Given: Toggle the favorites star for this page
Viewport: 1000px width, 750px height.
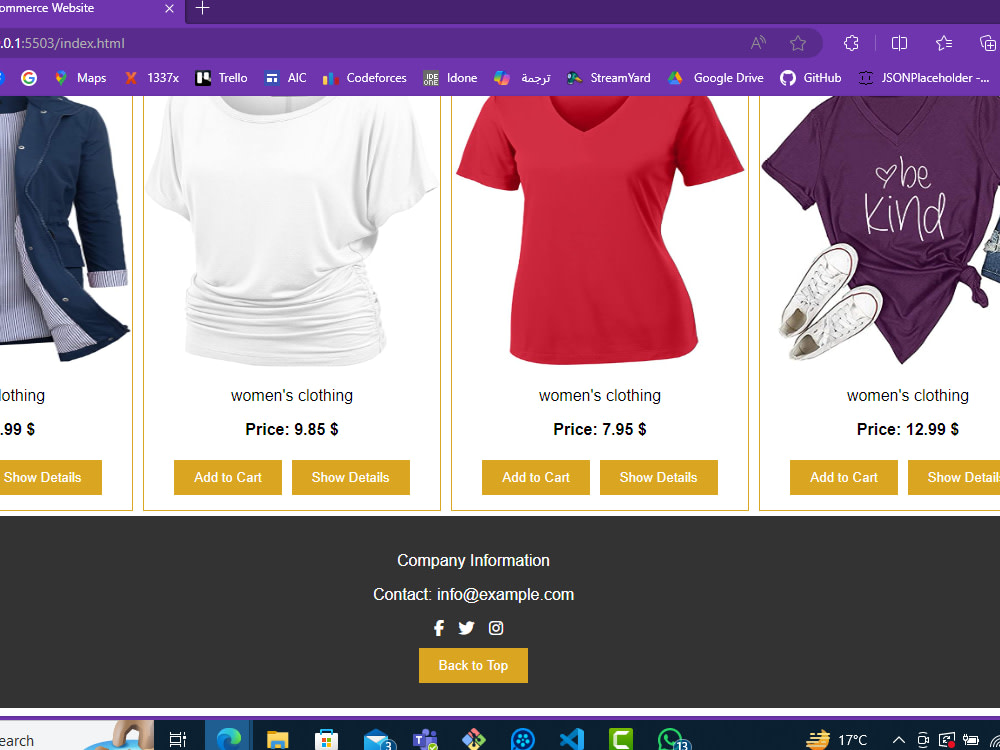Looking at the screenshot, I should click(x=797, y=43).
